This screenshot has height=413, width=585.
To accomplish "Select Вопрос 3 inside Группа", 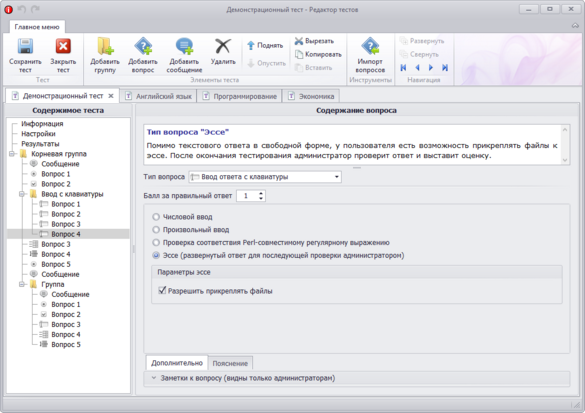I will point(66,325).
